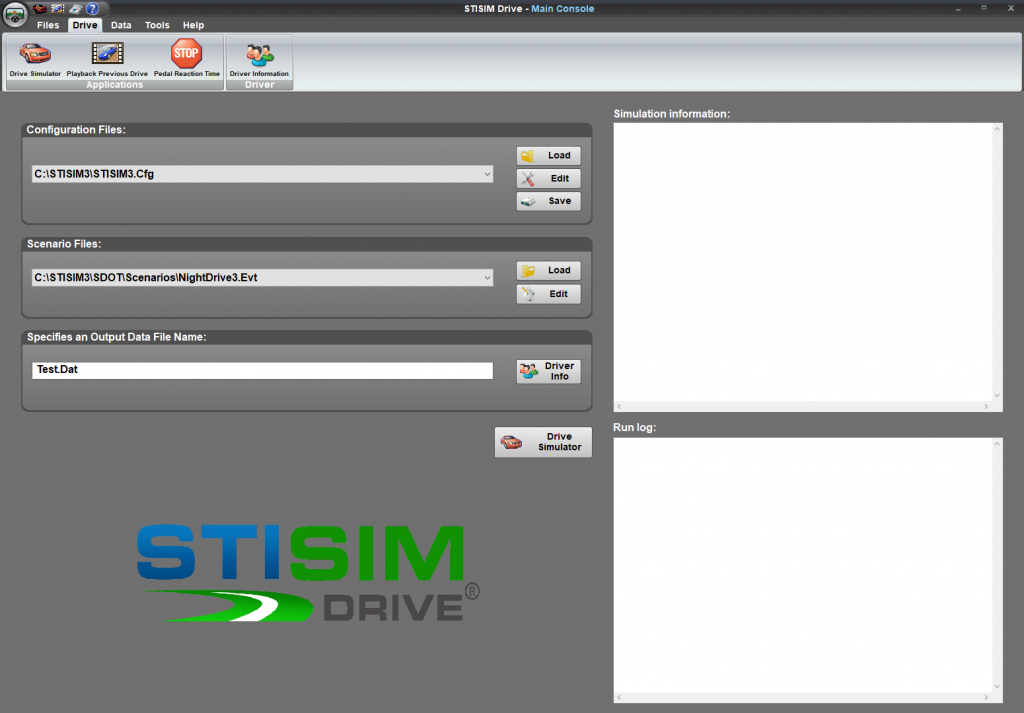This screenshot has width=1024, height=713.
Task: Click Simulation information vertical scrollbar up arrow
Action: click(997, 129)
